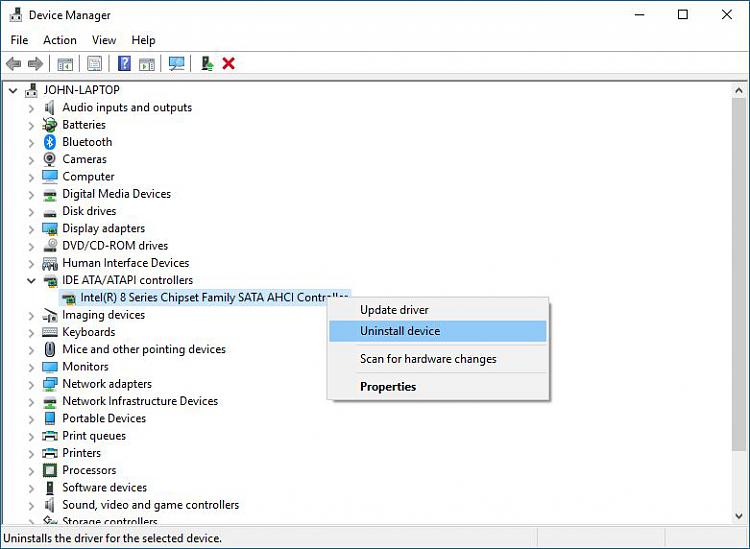The image size is (750, 549).
Task: Expand the Digital Media Devices node
Action: point(31,195)
